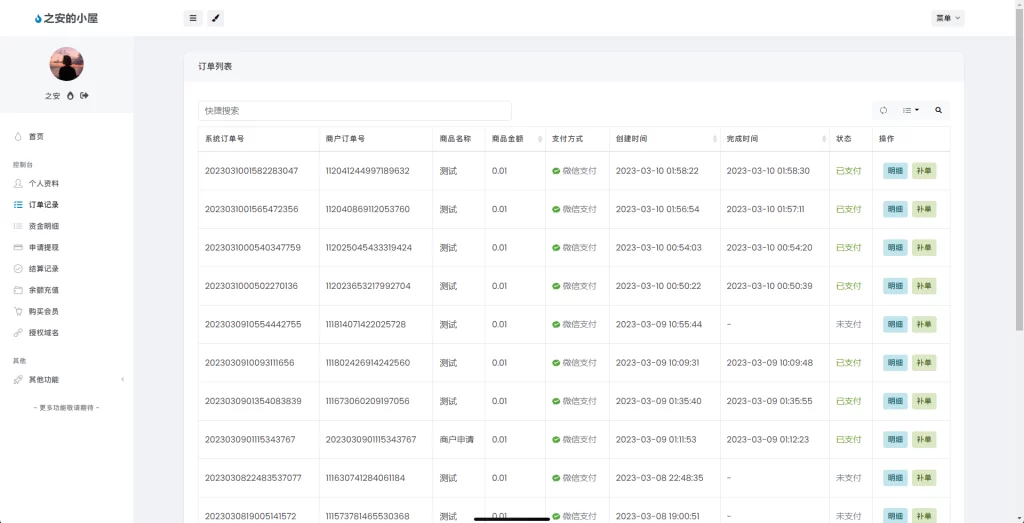This screenshot has height=523, width=1024.
Task: Sort by 完成时间 column header
Action: 775,139
